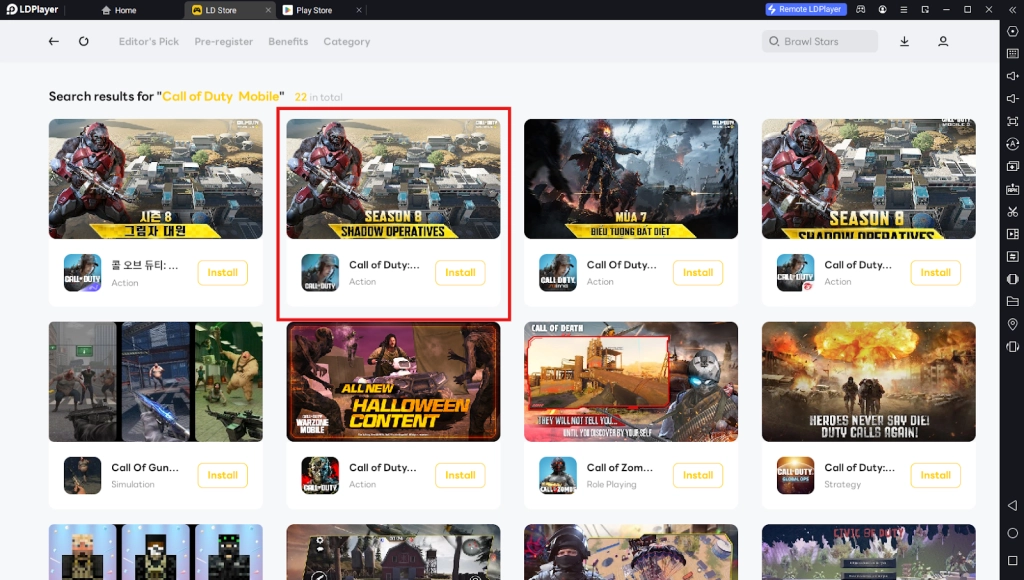Switch to the Play Store tab
Viewport: 1024px width, 580px height.
coord(313,10)
